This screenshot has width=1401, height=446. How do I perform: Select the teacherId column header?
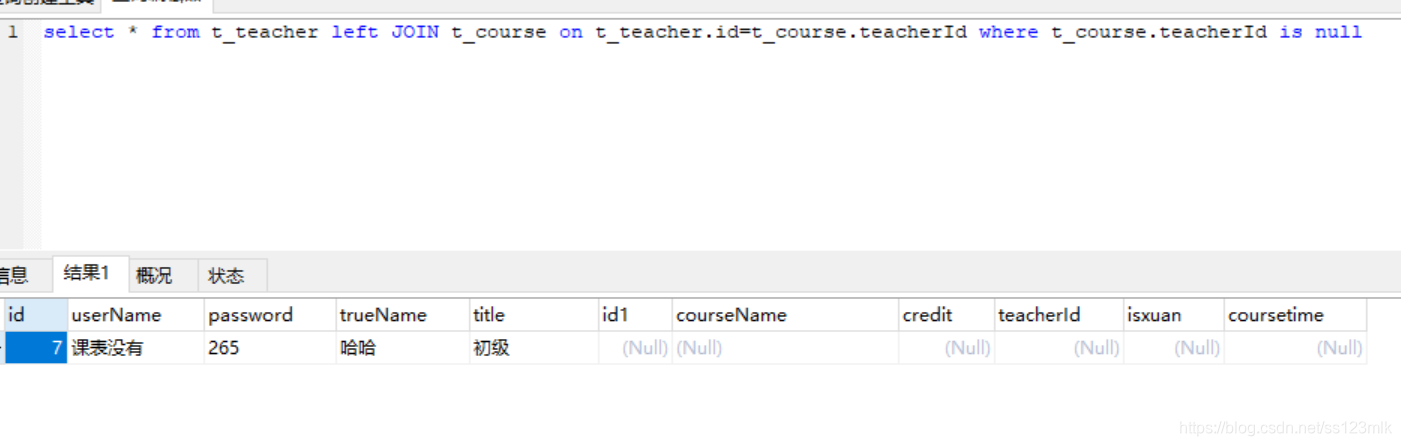(1059, 315)
